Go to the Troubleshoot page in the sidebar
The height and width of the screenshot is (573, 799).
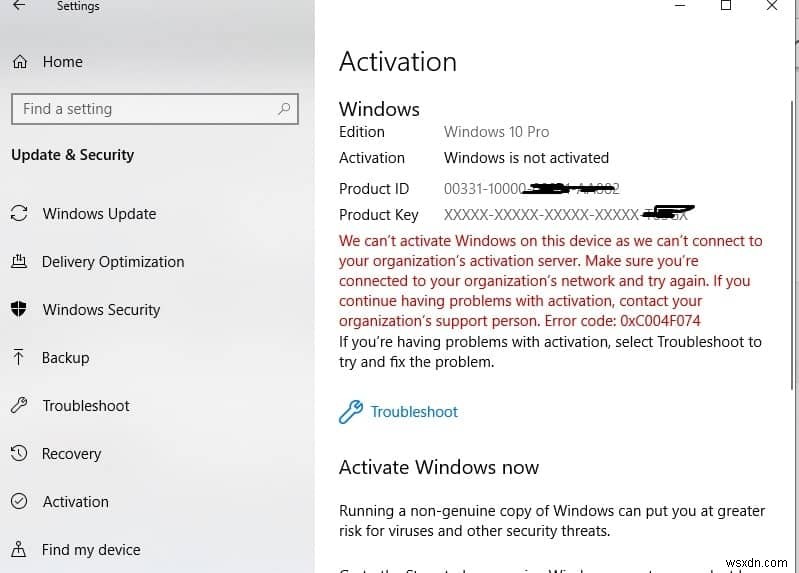click(x=86, y=406)
